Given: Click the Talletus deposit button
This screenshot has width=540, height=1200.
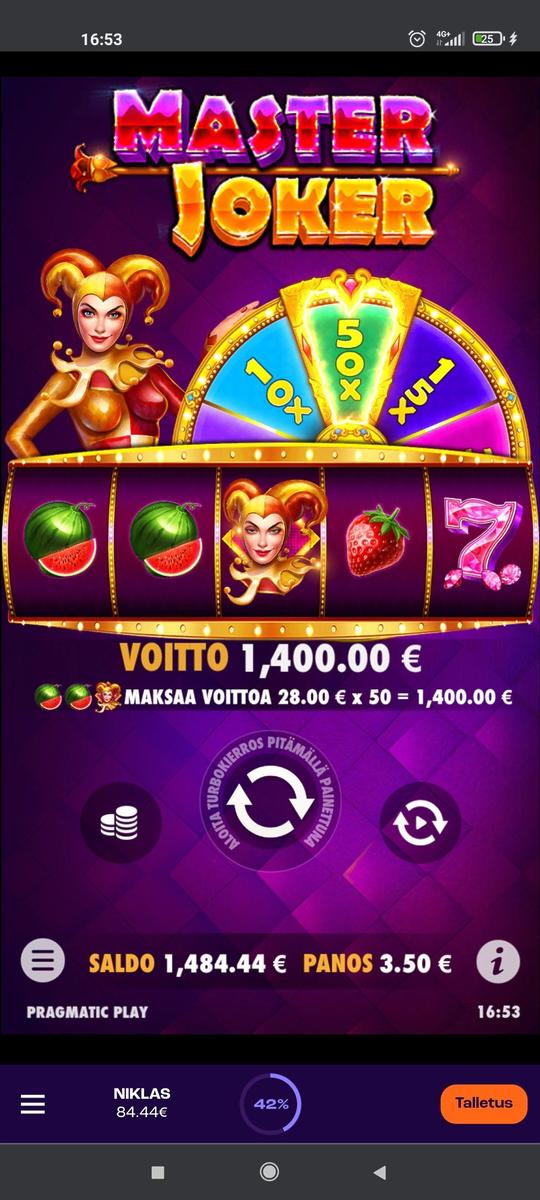Looking at the screenshot, I should 484,1104.
